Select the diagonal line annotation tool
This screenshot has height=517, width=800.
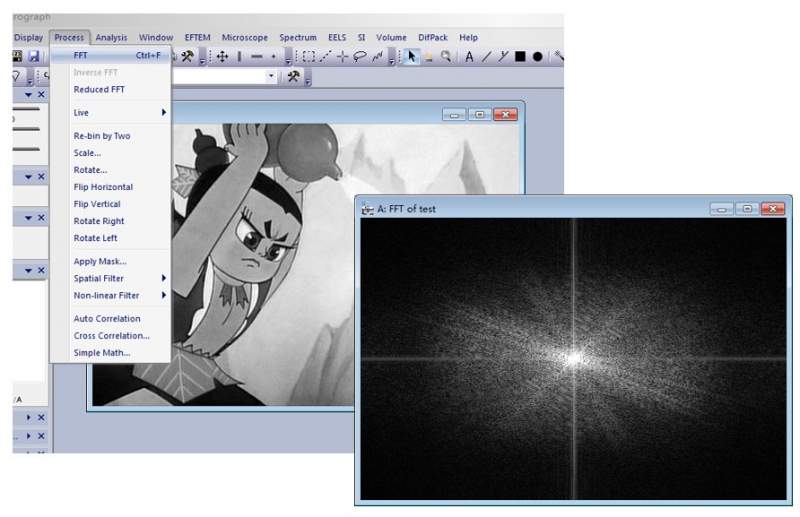click(486, 57)
